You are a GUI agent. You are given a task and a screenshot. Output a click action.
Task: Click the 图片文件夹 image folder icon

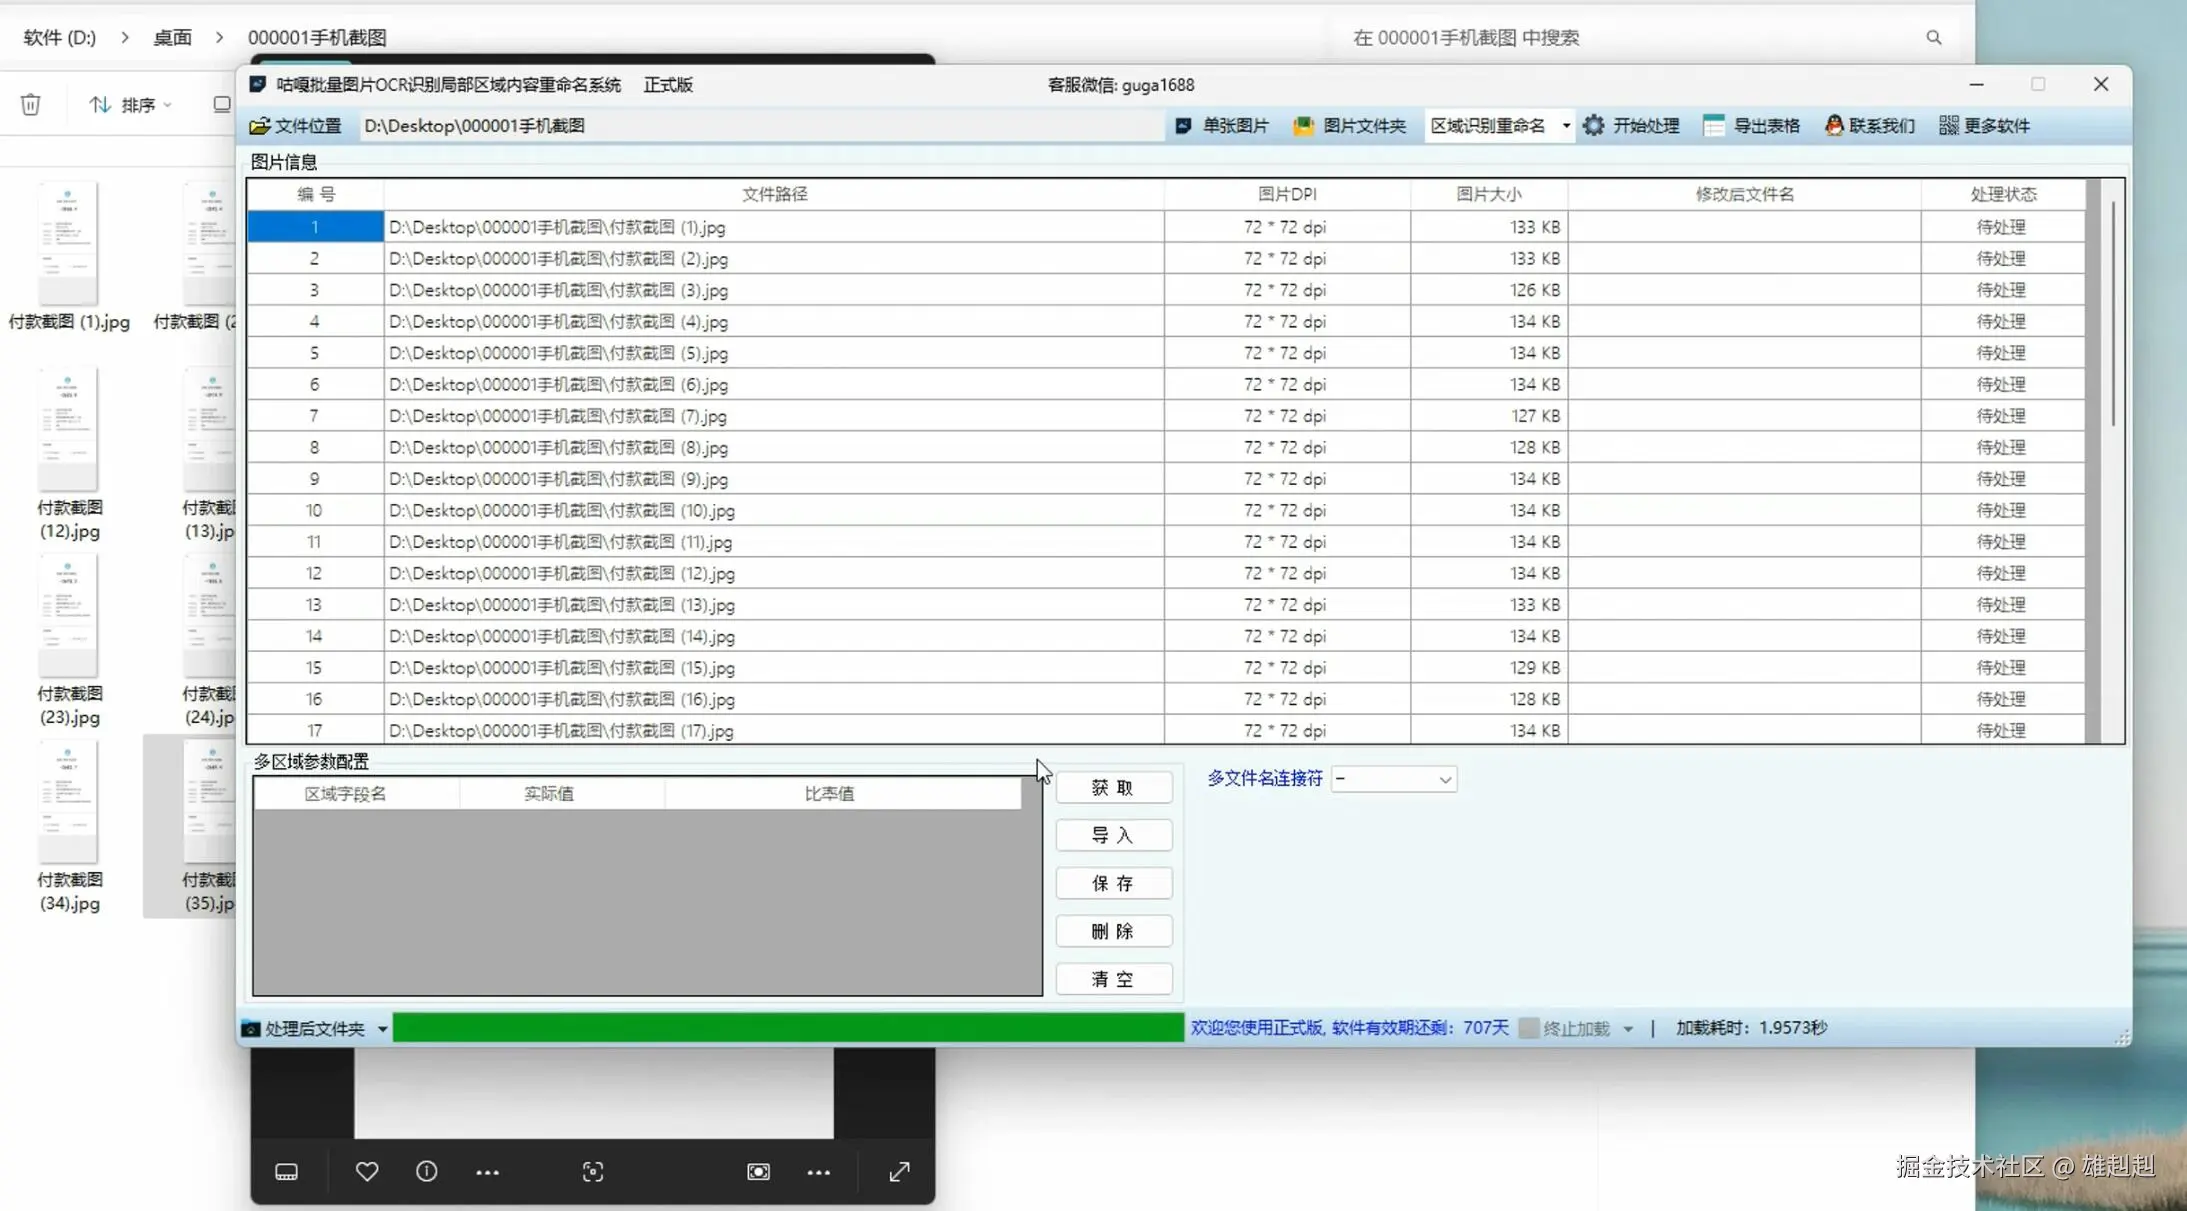(1303, 126)
